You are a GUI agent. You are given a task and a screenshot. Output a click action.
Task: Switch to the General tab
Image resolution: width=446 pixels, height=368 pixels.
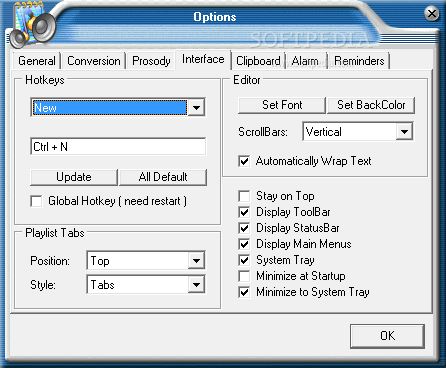pyautogui.click(x=37, y=61)
